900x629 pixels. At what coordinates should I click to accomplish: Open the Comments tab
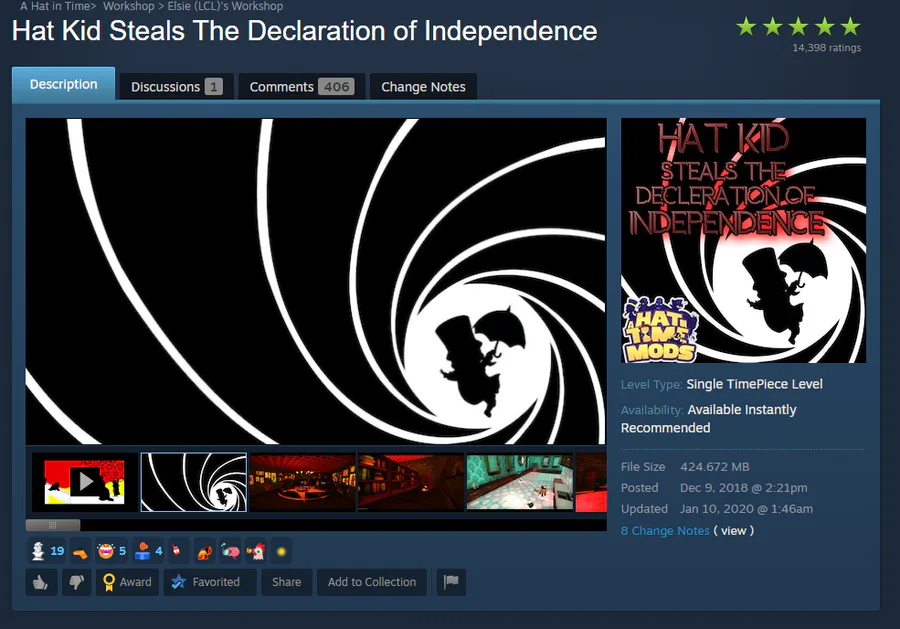(301, 87)
